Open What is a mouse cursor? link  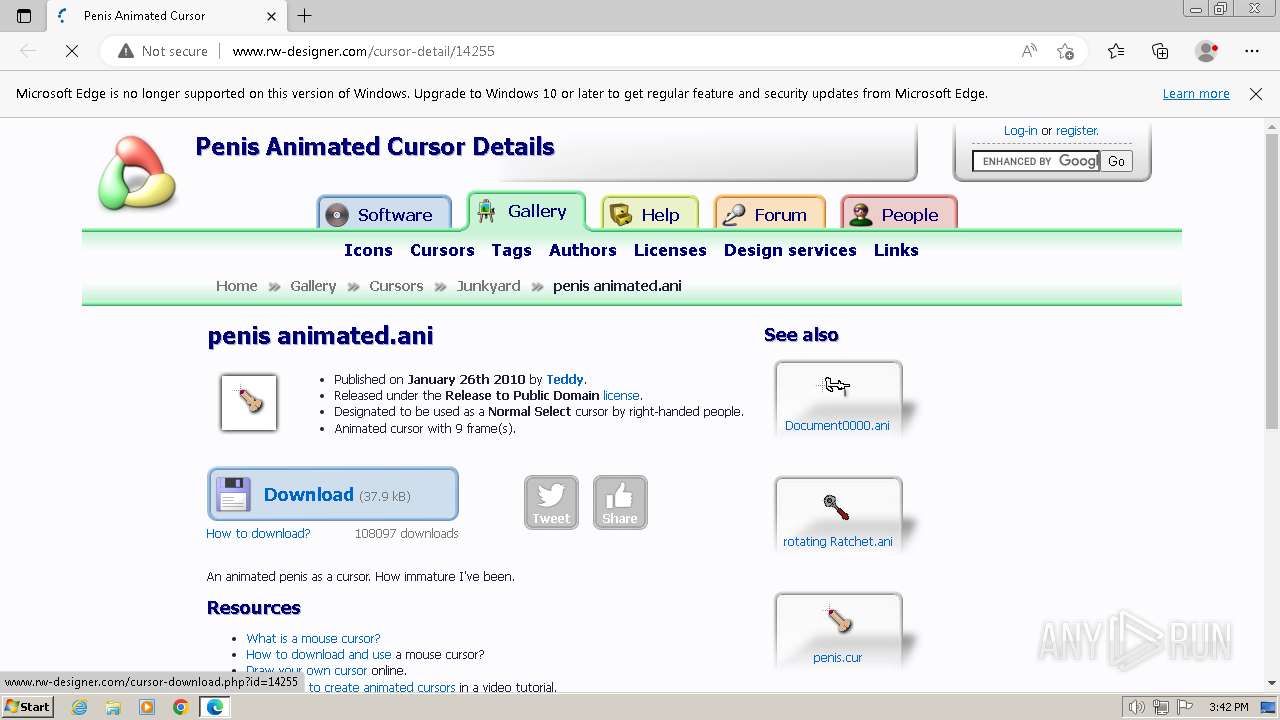tap(313, 638)
